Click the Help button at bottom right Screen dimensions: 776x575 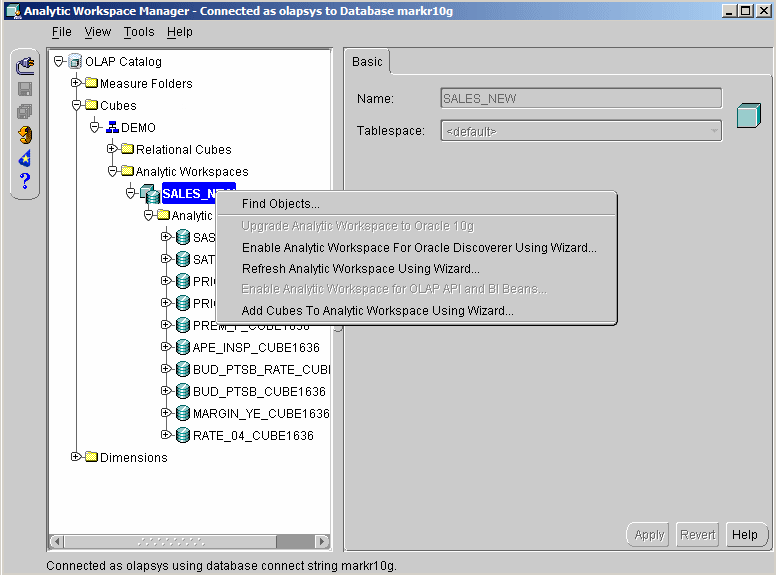point(745,534)
